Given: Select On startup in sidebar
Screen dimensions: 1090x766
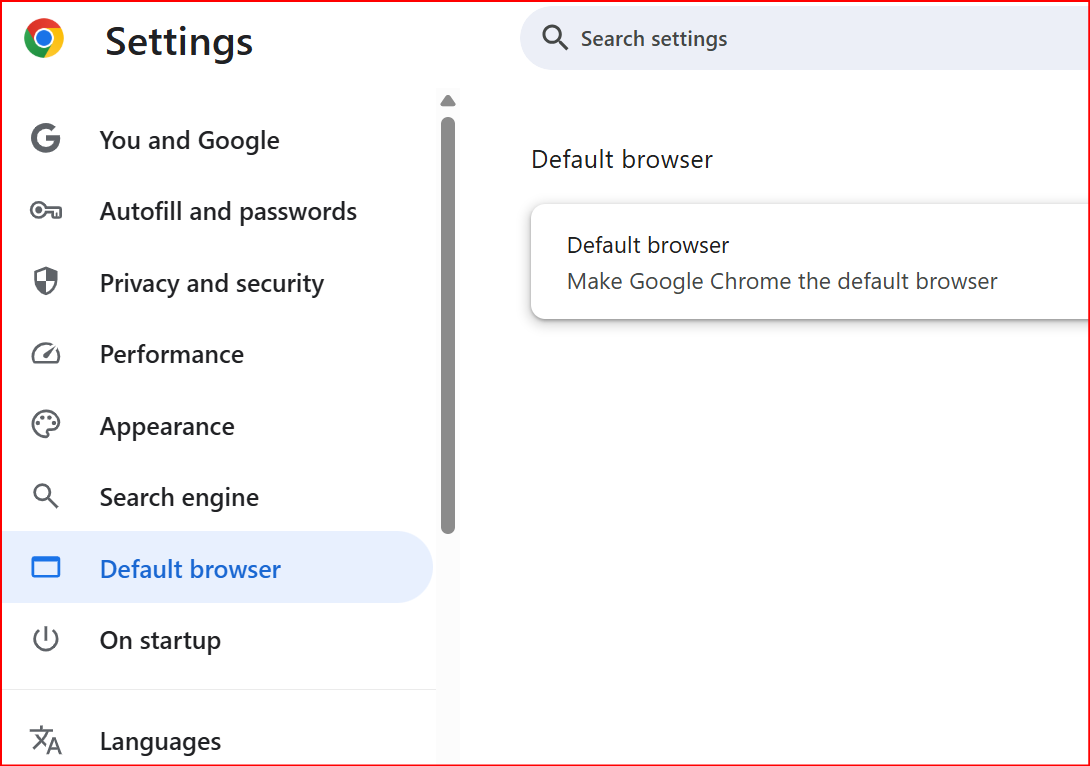Looking at the screenshot, I should (x=160, y=641).
